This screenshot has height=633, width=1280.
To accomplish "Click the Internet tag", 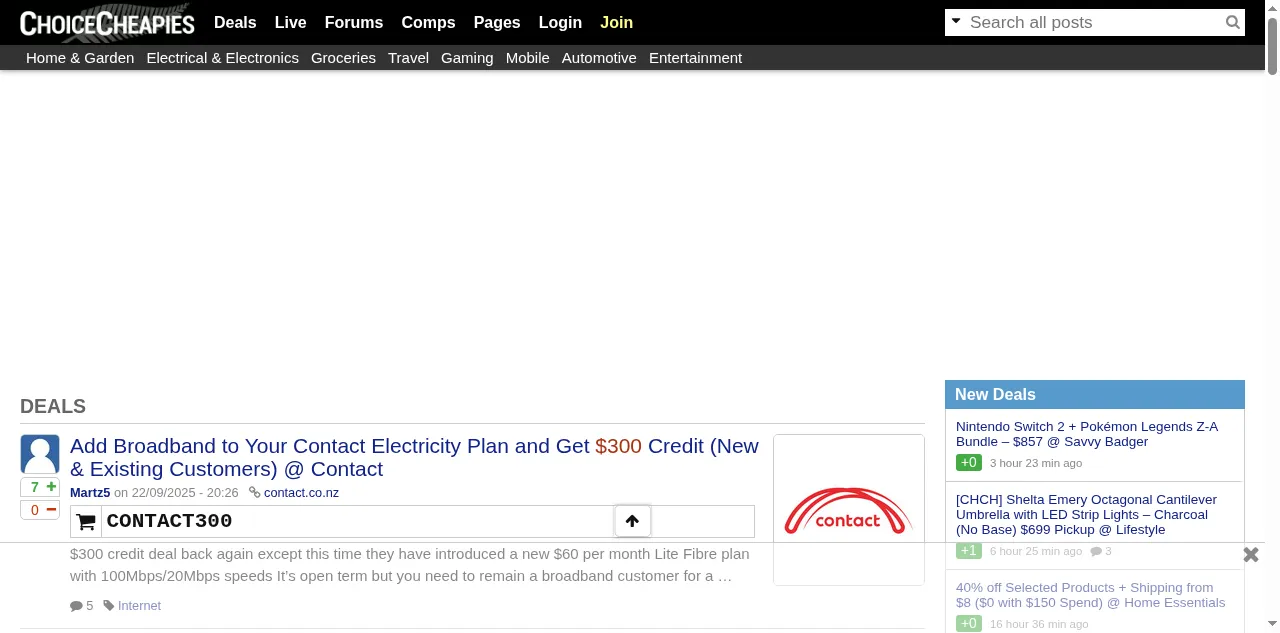I will [x=139, y=606].
